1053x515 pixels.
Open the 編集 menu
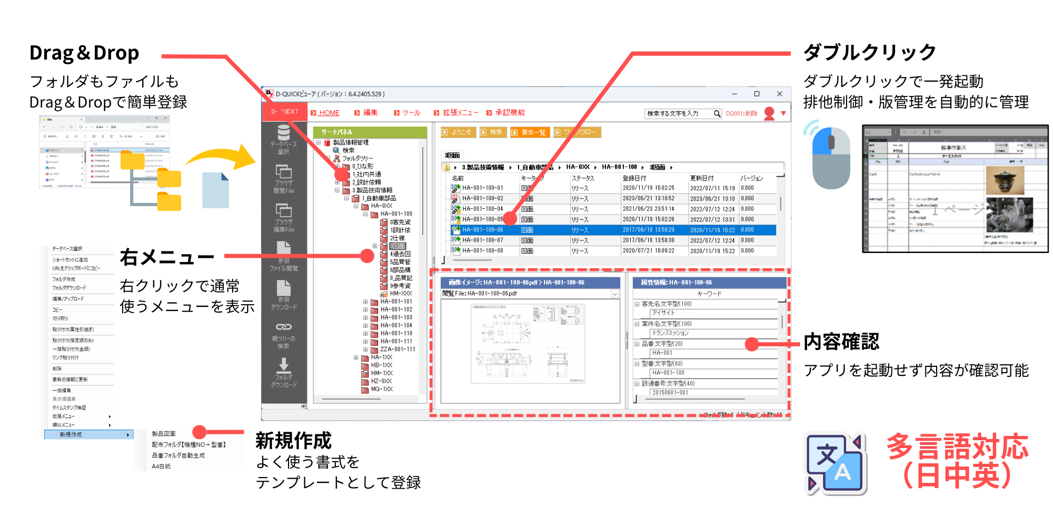click(370, 113)
